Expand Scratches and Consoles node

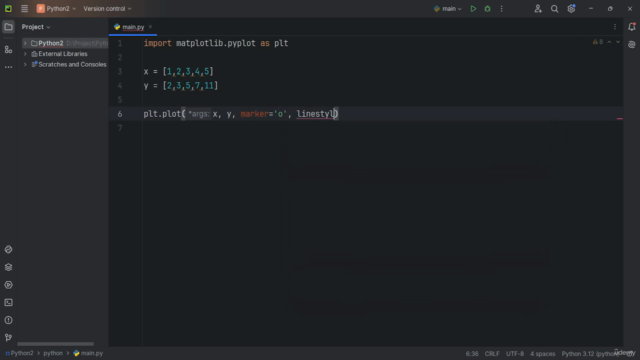(25, 64)
